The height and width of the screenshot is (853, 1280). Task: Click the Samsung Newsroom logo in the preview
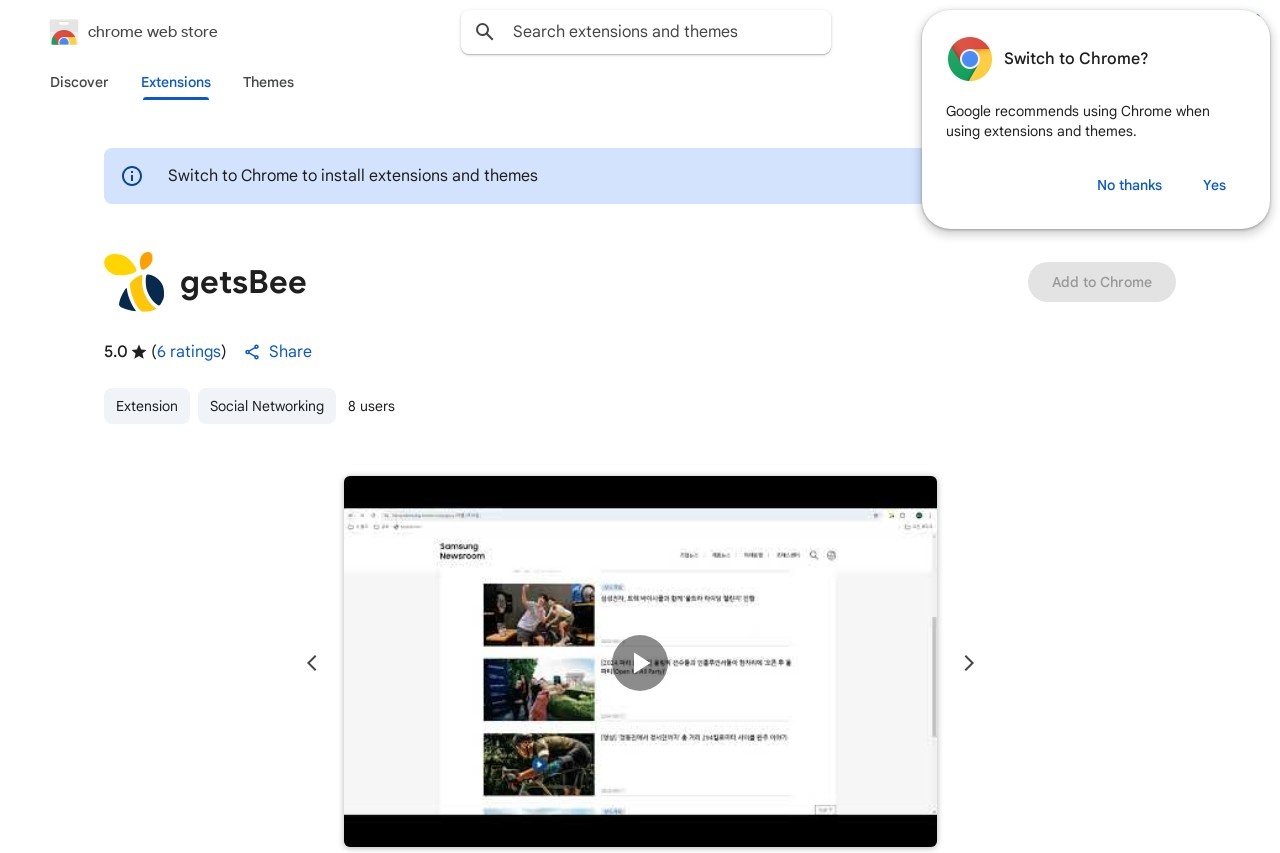coord(462,551)
